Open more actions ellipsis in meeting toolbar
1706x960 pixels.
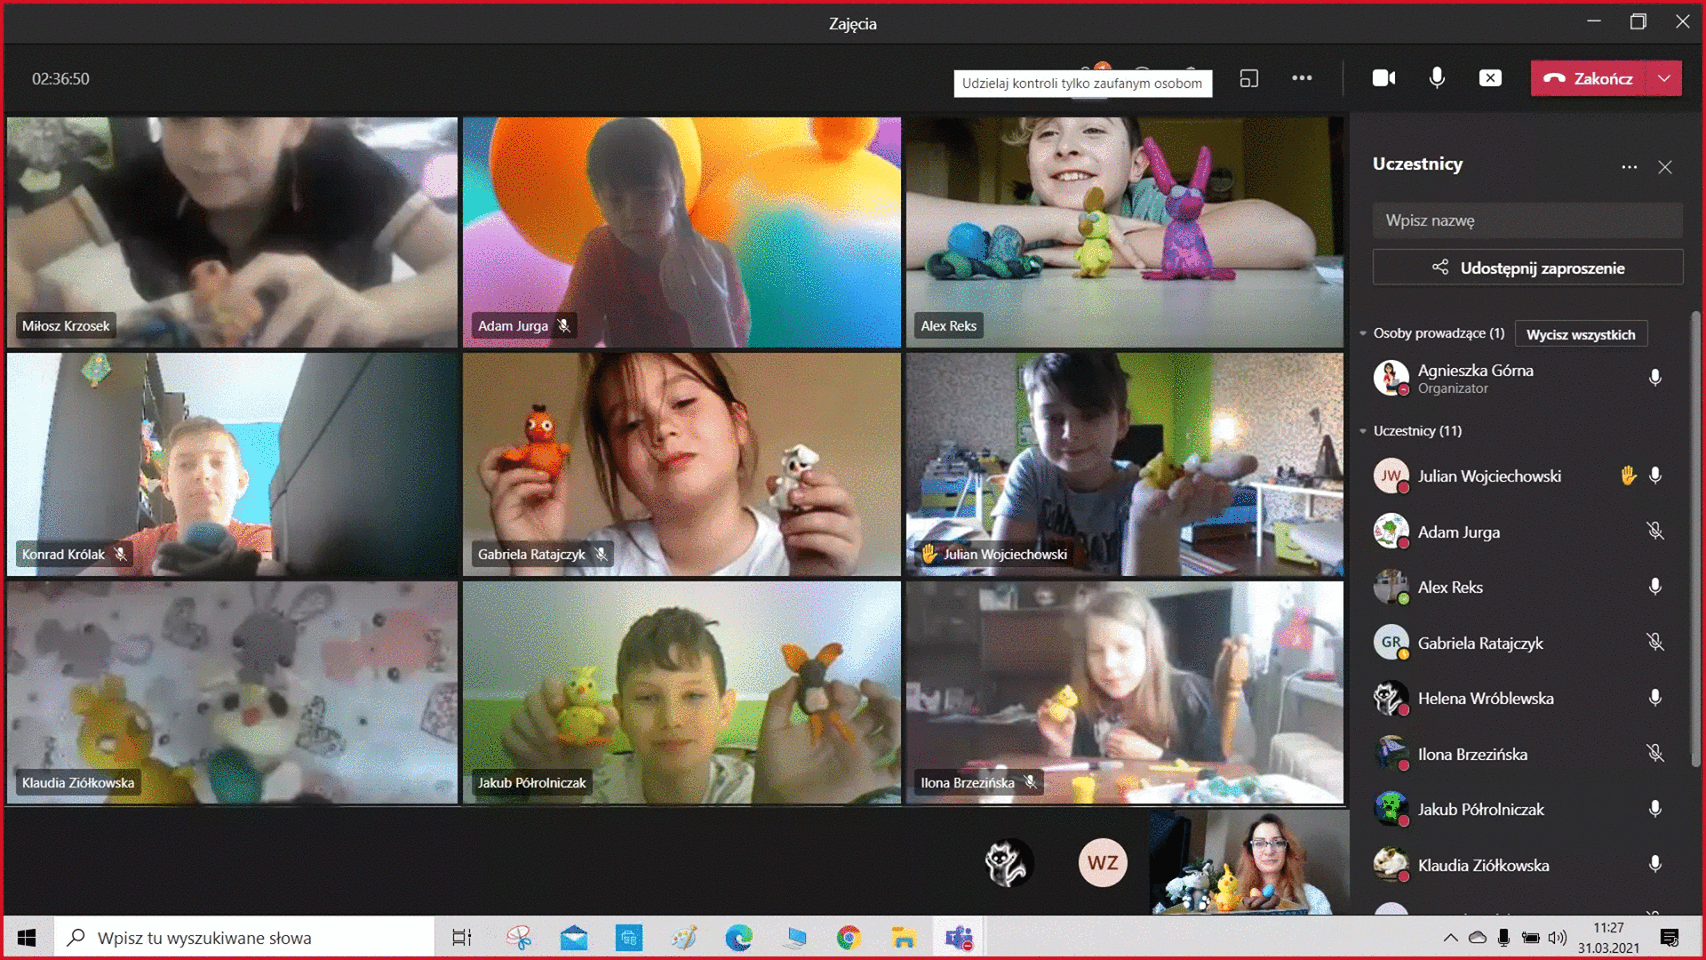[1301, 78]
